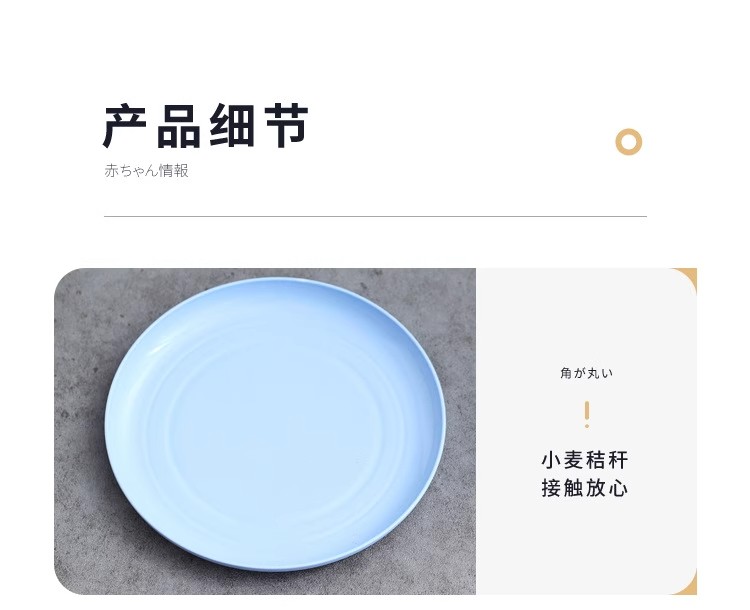Click the gold ring circle icon

628,142
